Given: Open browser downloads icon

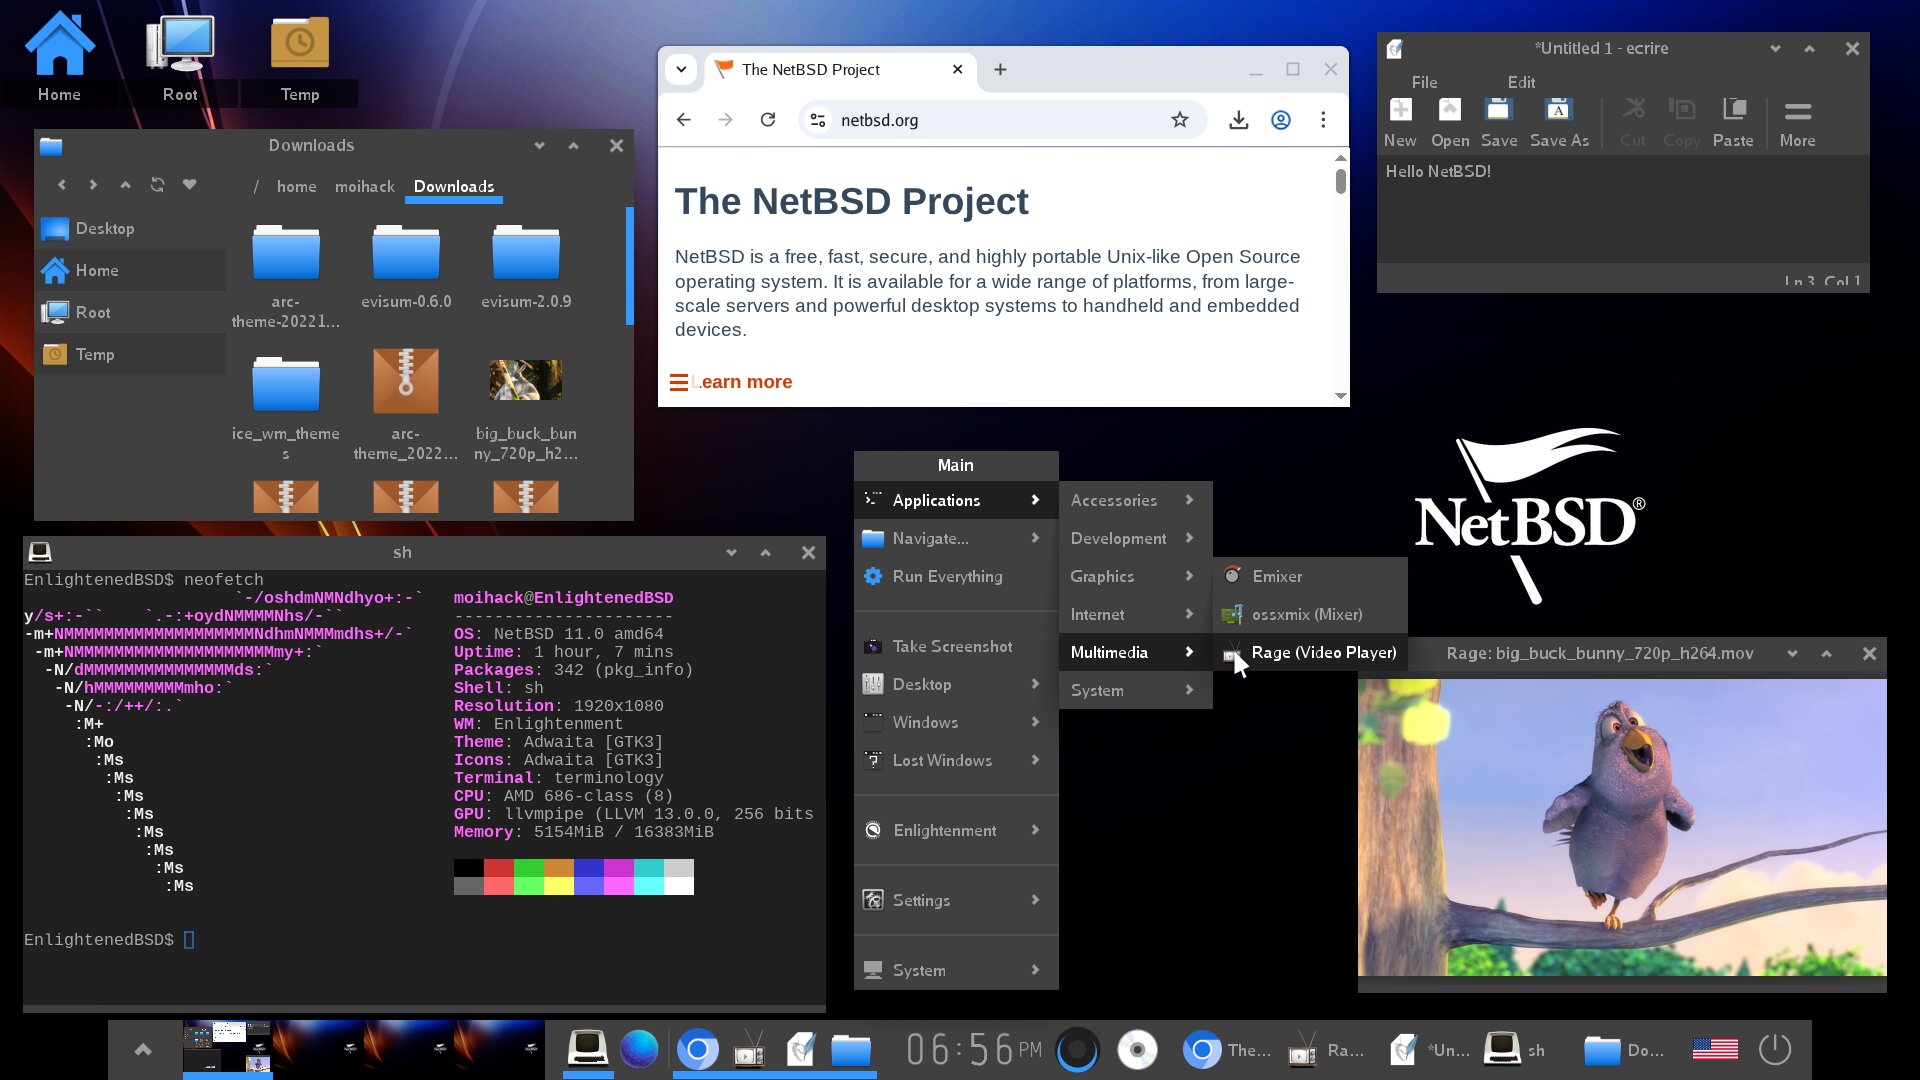Looking at the screenshot, I should [1238, 120].
